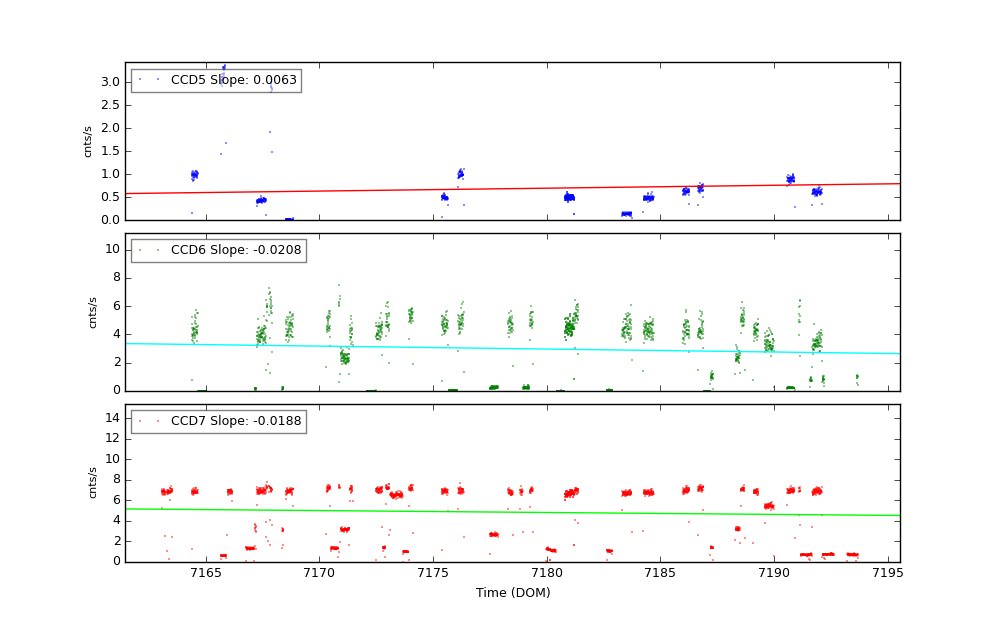Select the Time (DOM) x-axis label
Viewport: 1000px width, 624px height.
click(x=512, y=593)
